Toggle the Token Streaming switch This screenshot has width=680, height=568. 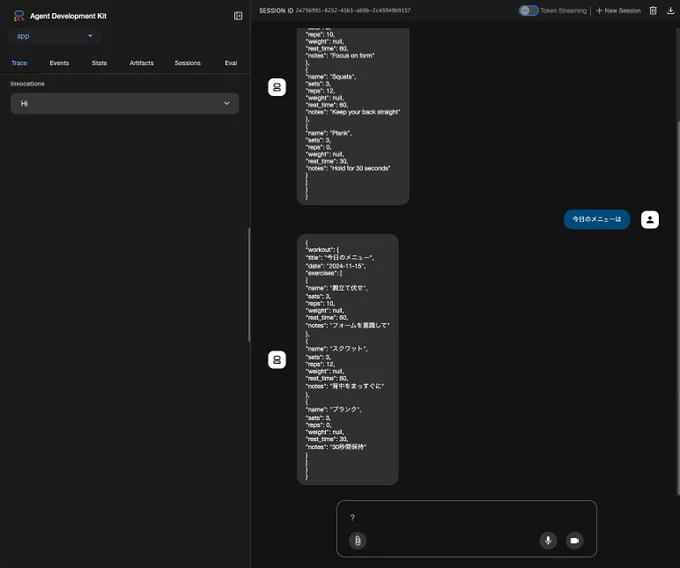528,10
